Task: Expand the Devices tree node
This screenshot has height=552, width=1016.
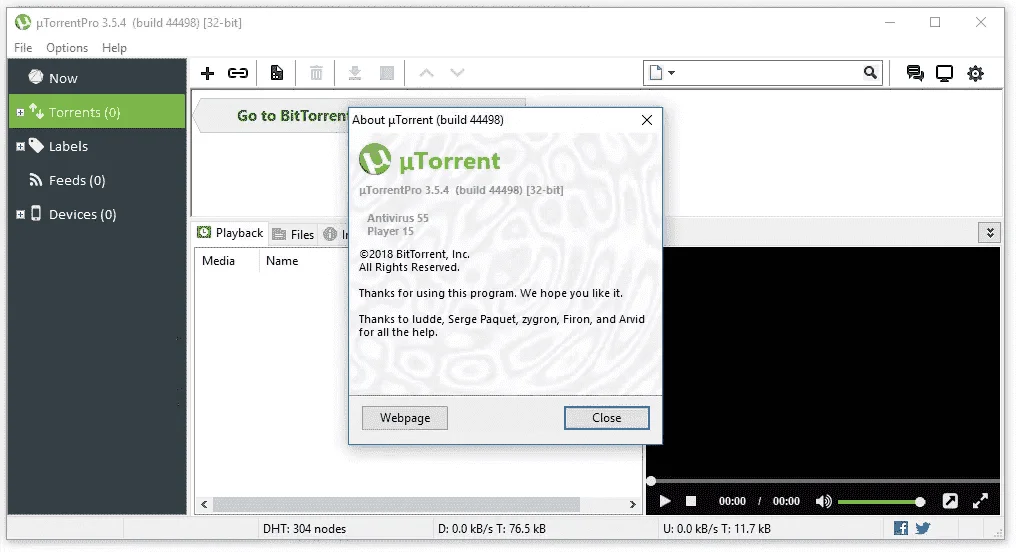Action: [20, 214]
